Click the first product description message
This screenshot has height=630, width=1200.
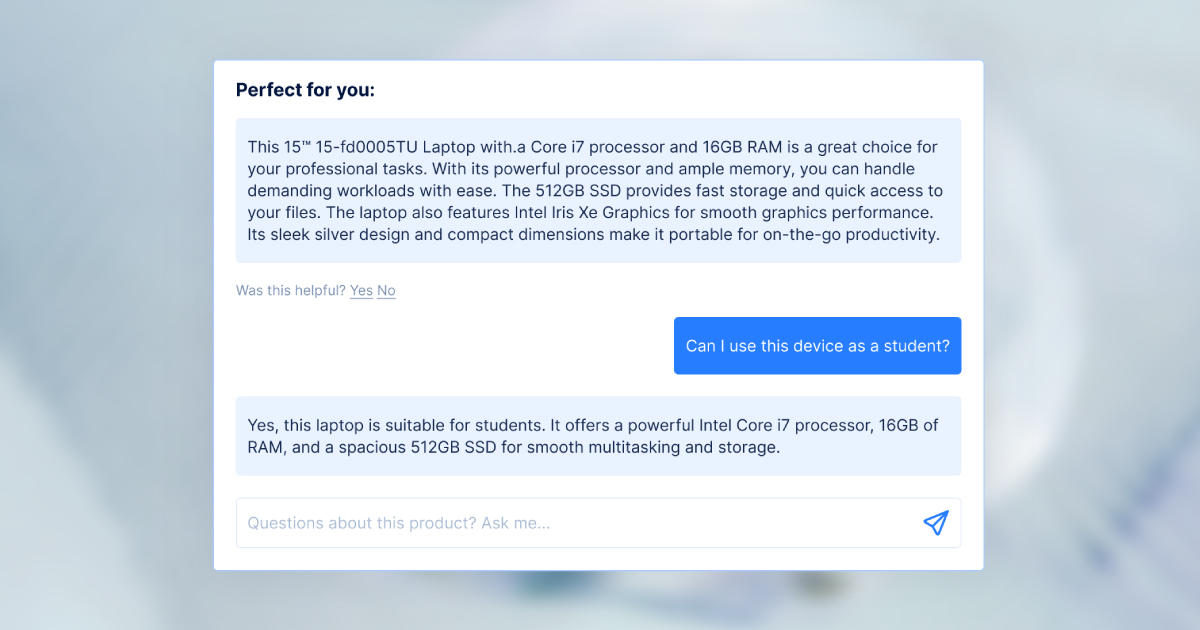pyautogui.click(x=598, y=191)
